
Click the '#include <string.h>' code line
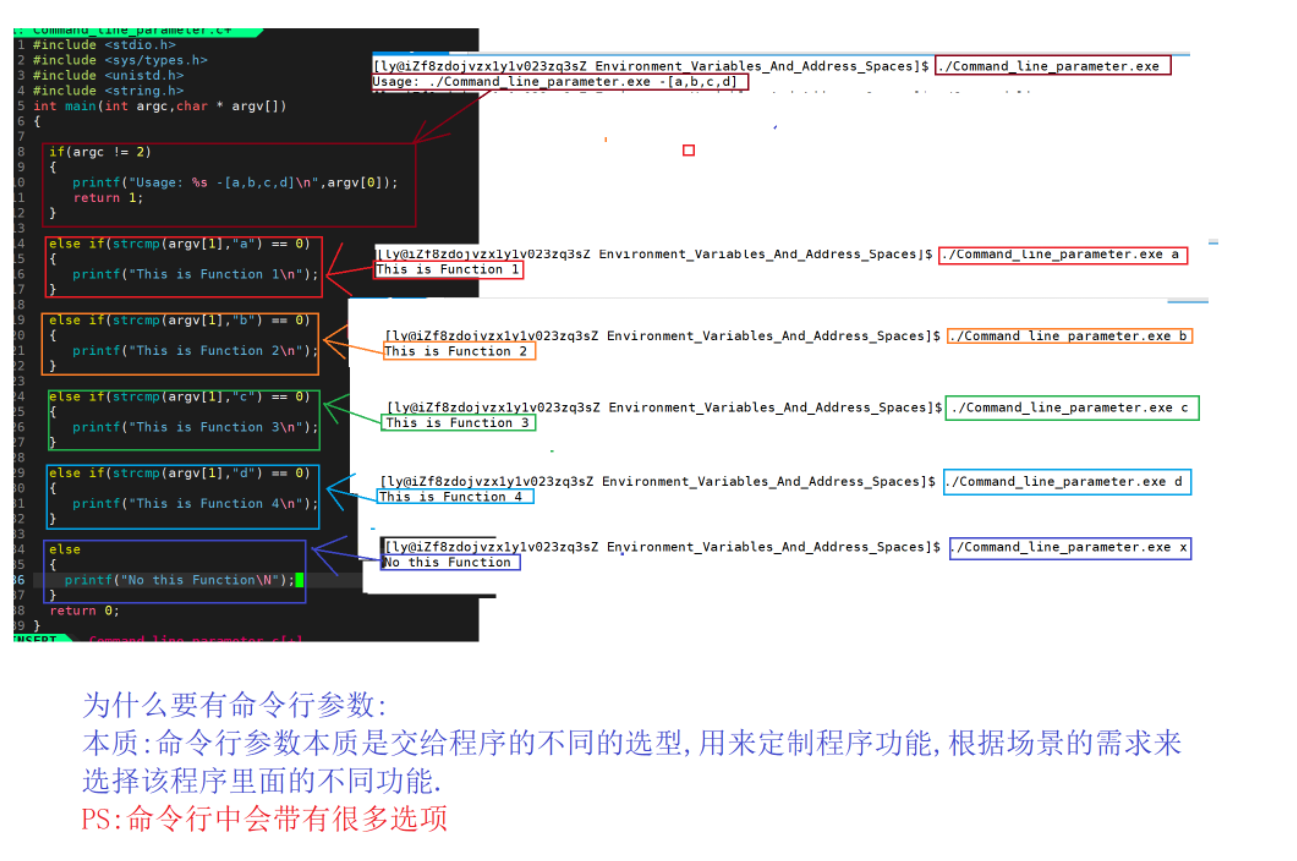(108, 90)
